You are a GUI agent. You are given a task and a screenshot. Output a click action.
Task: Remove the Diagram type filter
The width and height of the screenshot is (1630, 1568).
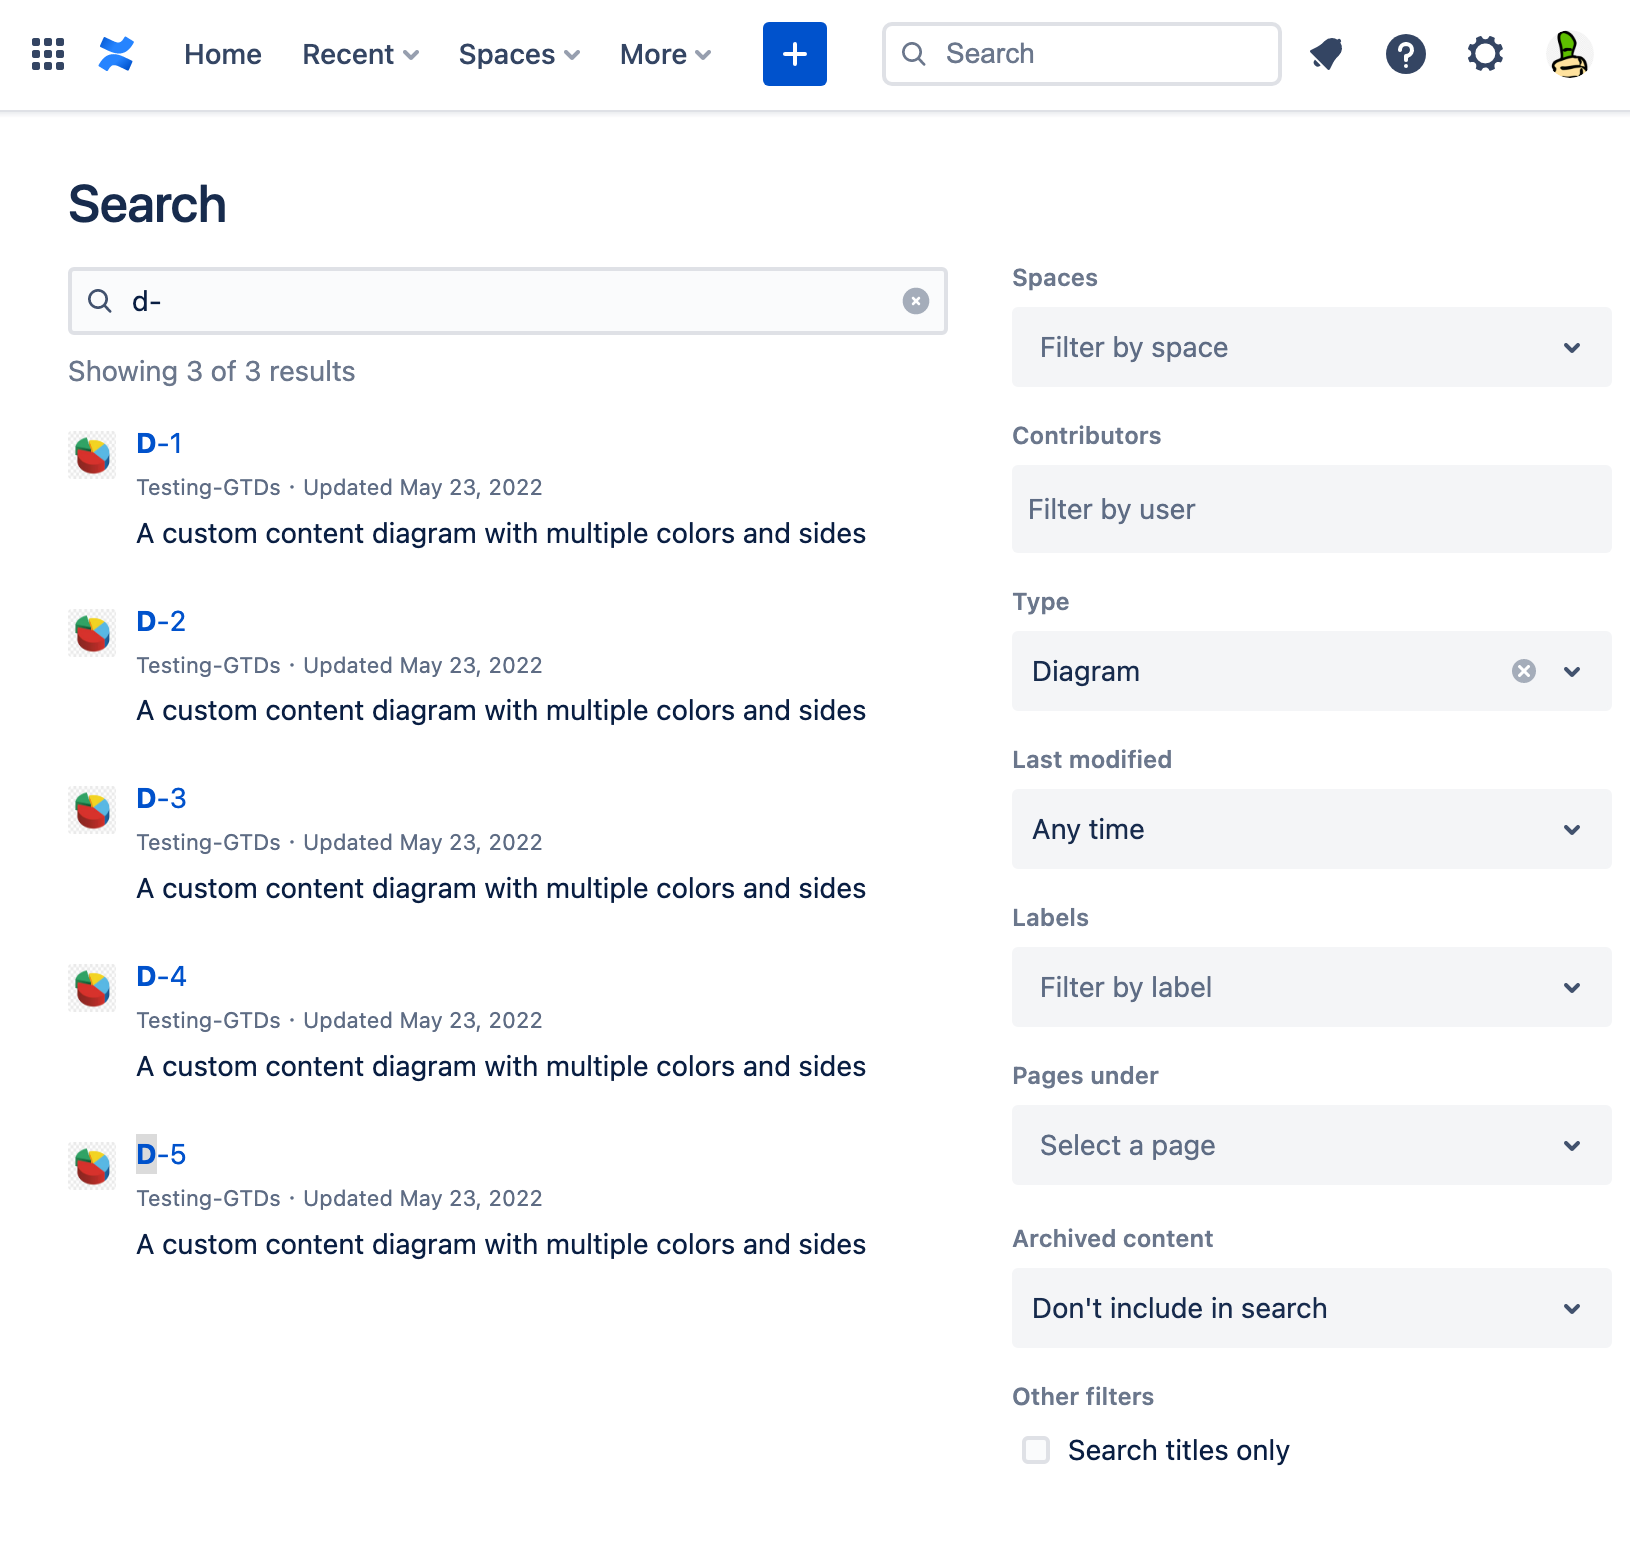click(x=1523, y=671)
